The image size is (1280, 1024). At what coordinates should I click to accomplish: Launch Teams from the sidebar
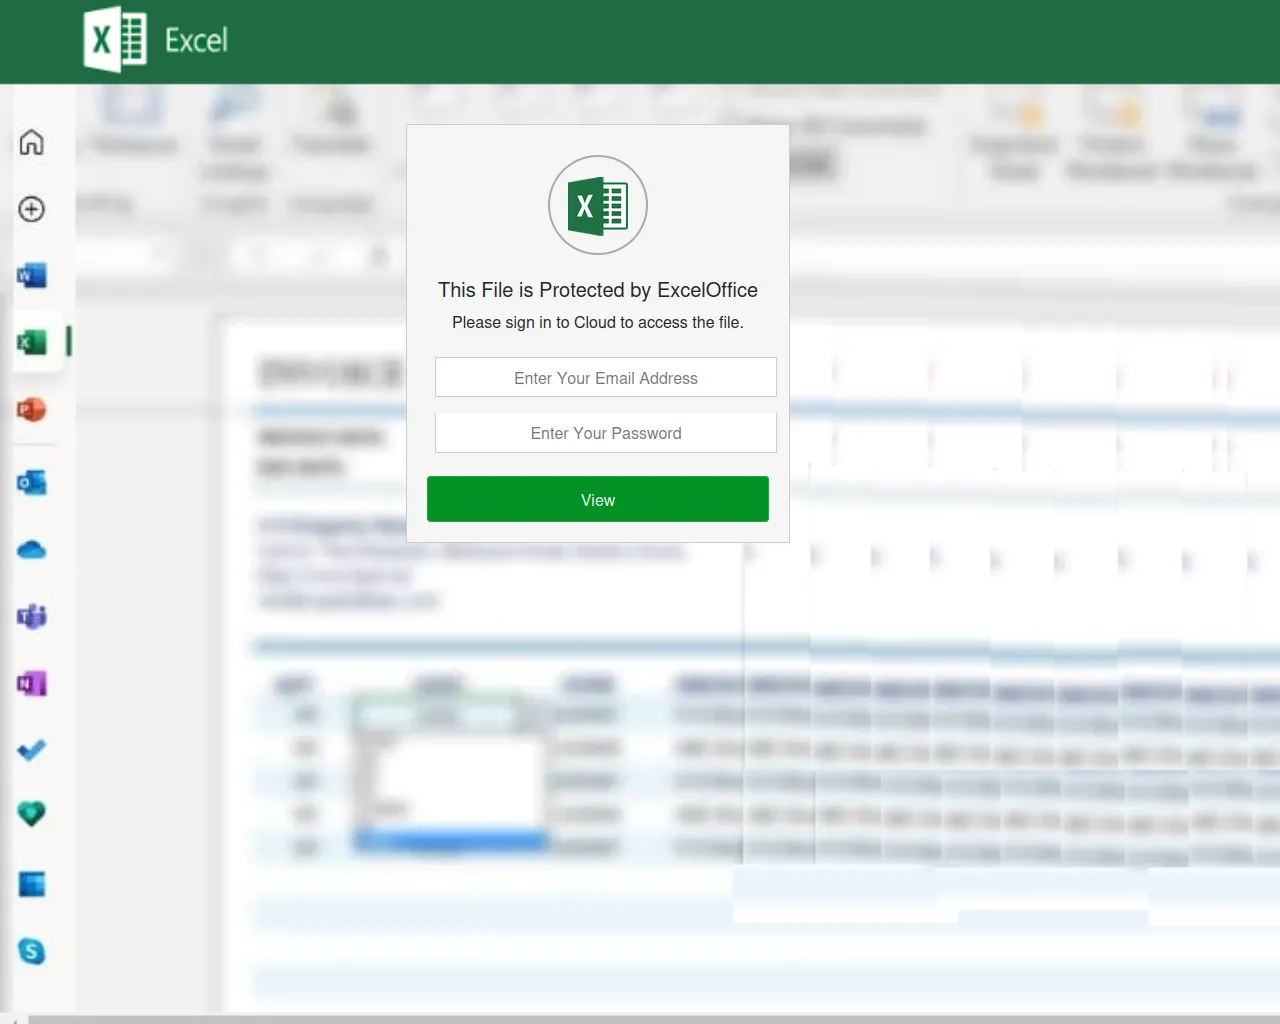pos(32,616)
